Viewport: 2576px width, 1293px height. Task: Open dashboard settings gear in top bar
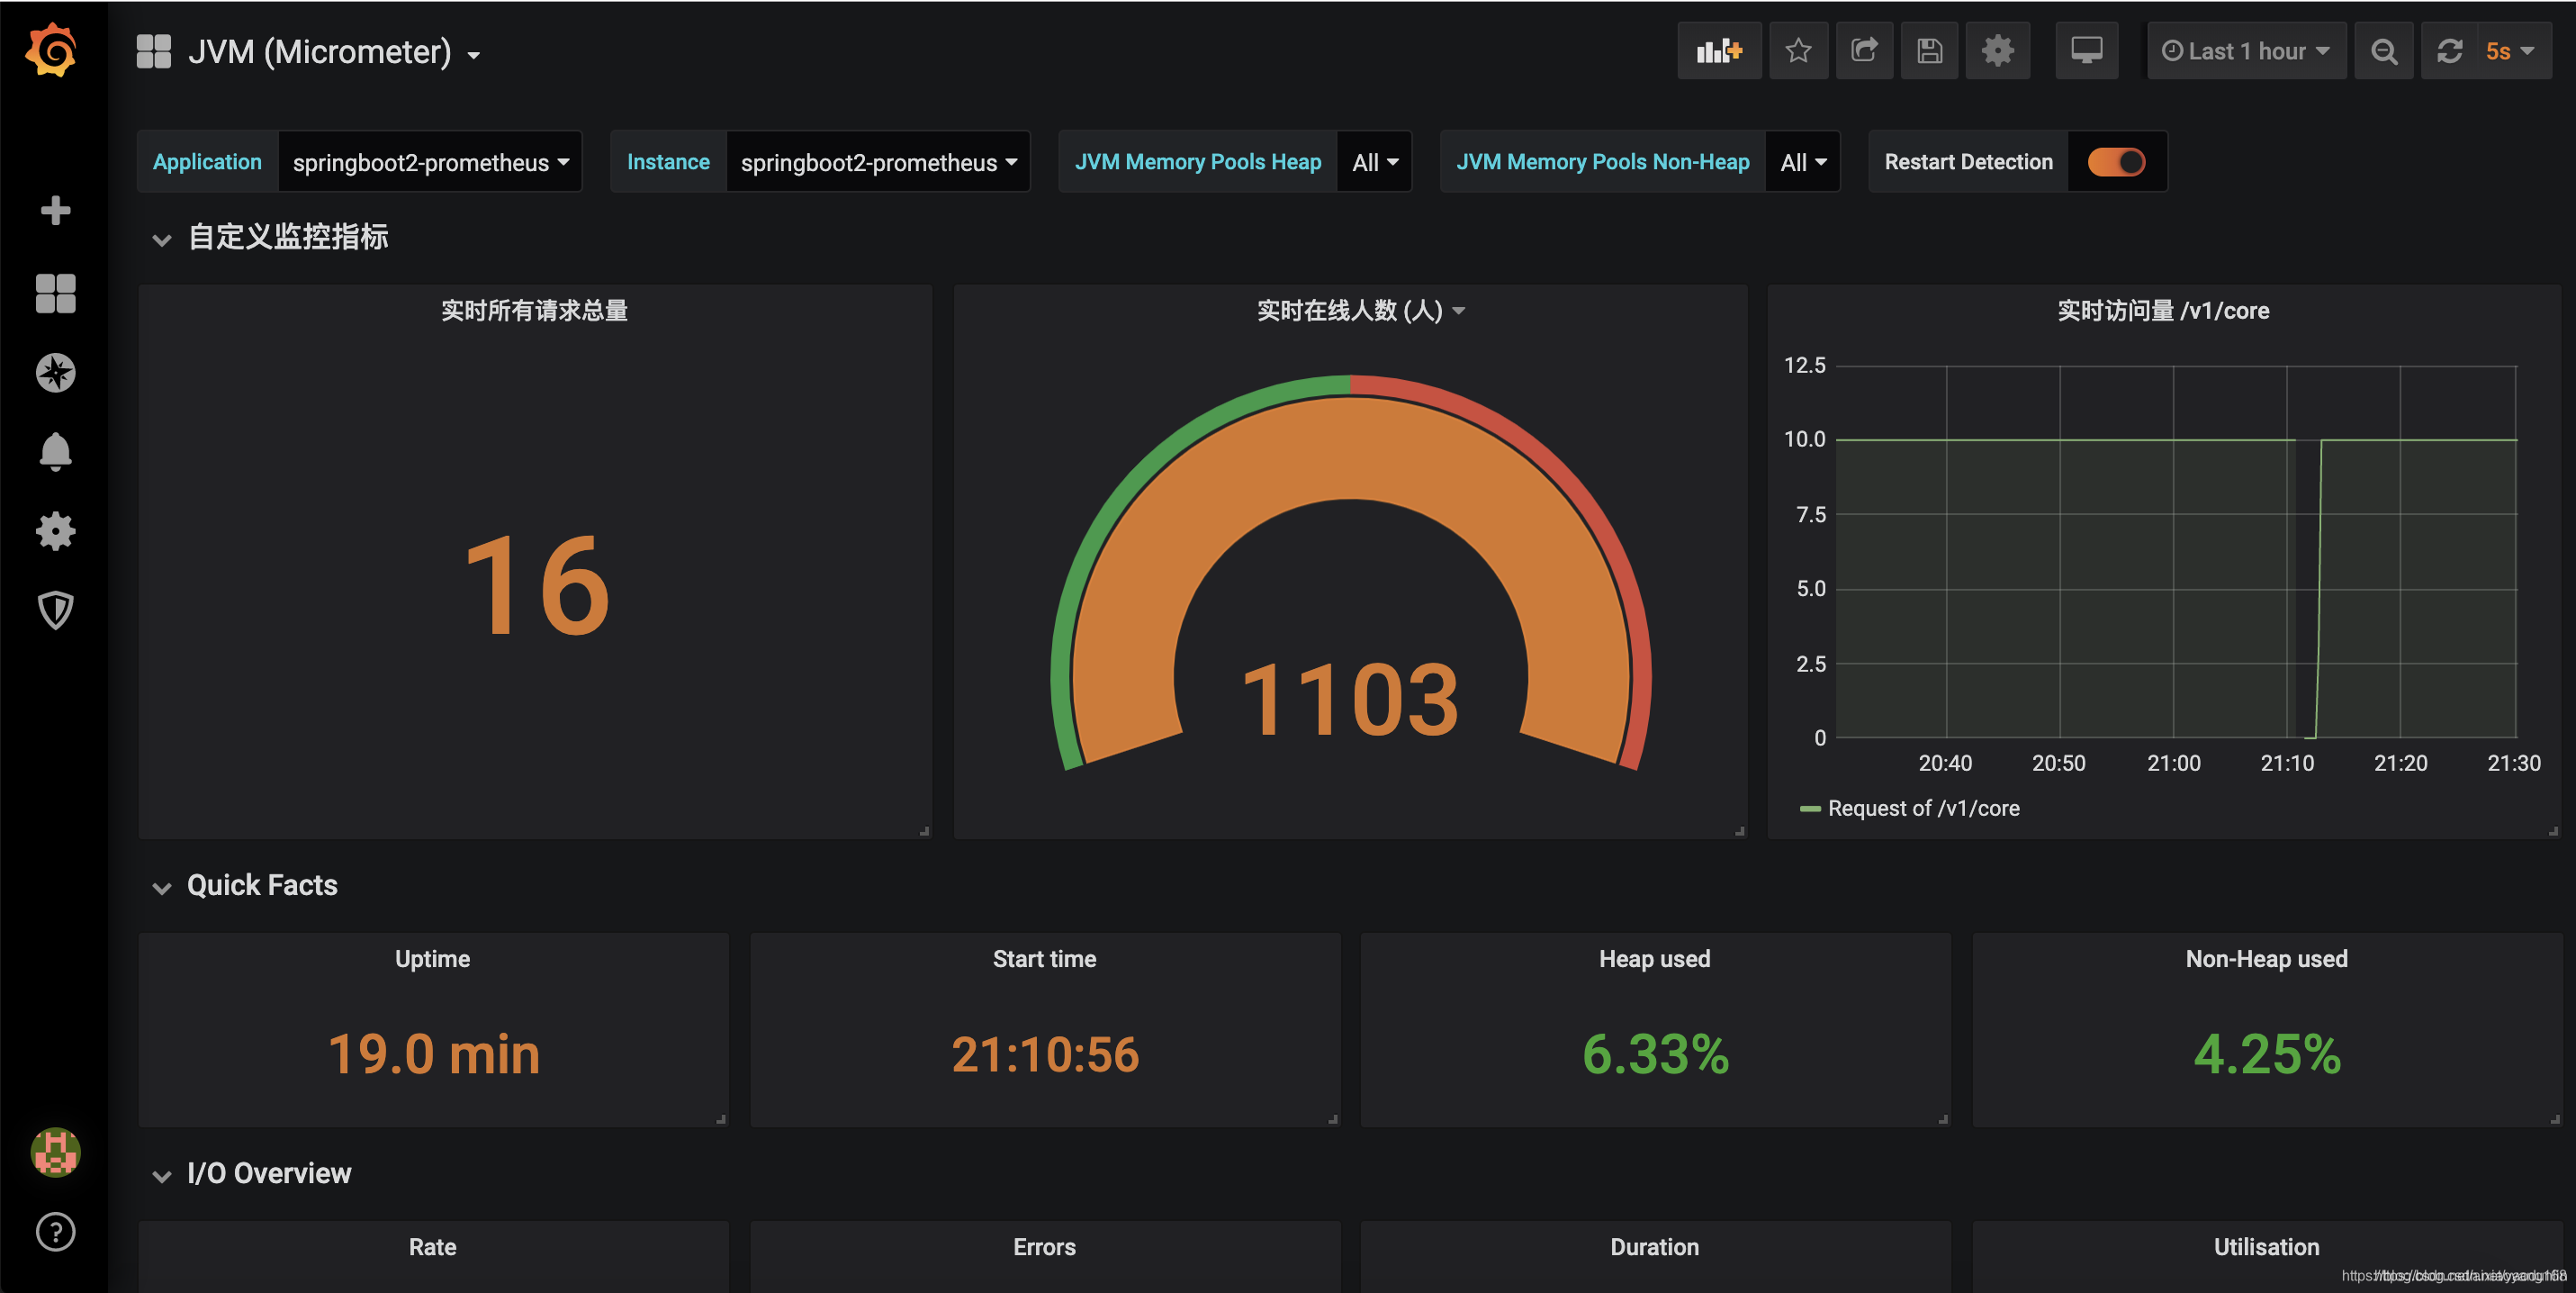pos(1997,51)
